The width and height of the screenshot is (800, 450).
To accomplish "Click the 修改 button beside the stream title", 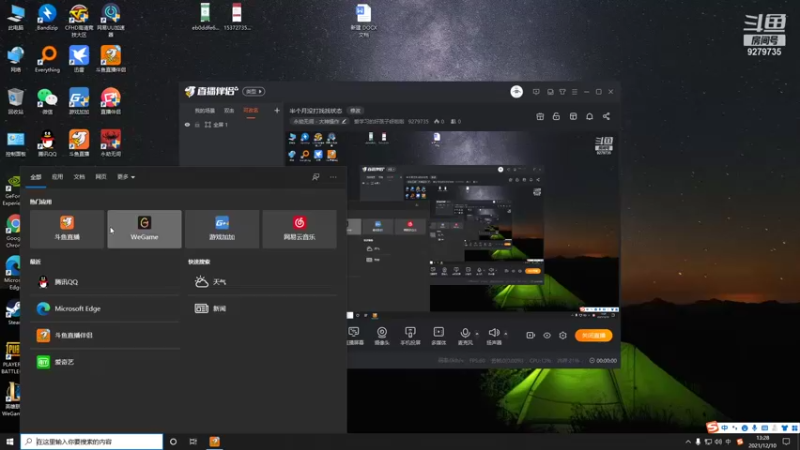I will pos(355,111).
